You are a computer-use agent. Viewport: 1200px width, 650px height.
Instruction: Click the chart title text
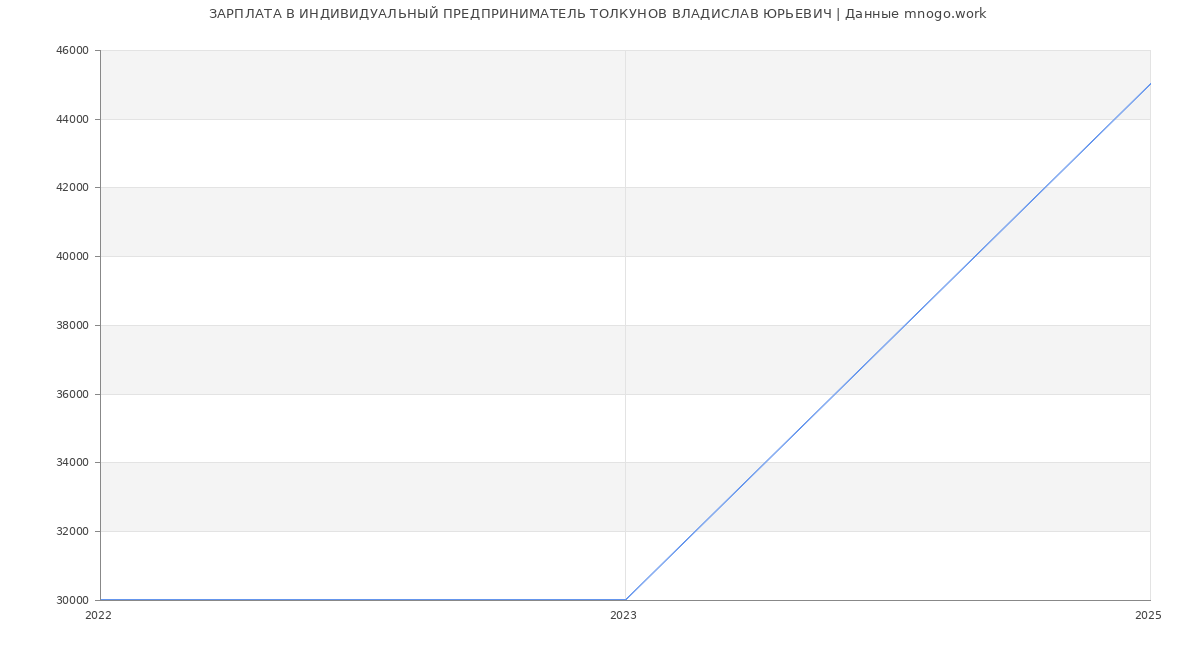[597, 14]
